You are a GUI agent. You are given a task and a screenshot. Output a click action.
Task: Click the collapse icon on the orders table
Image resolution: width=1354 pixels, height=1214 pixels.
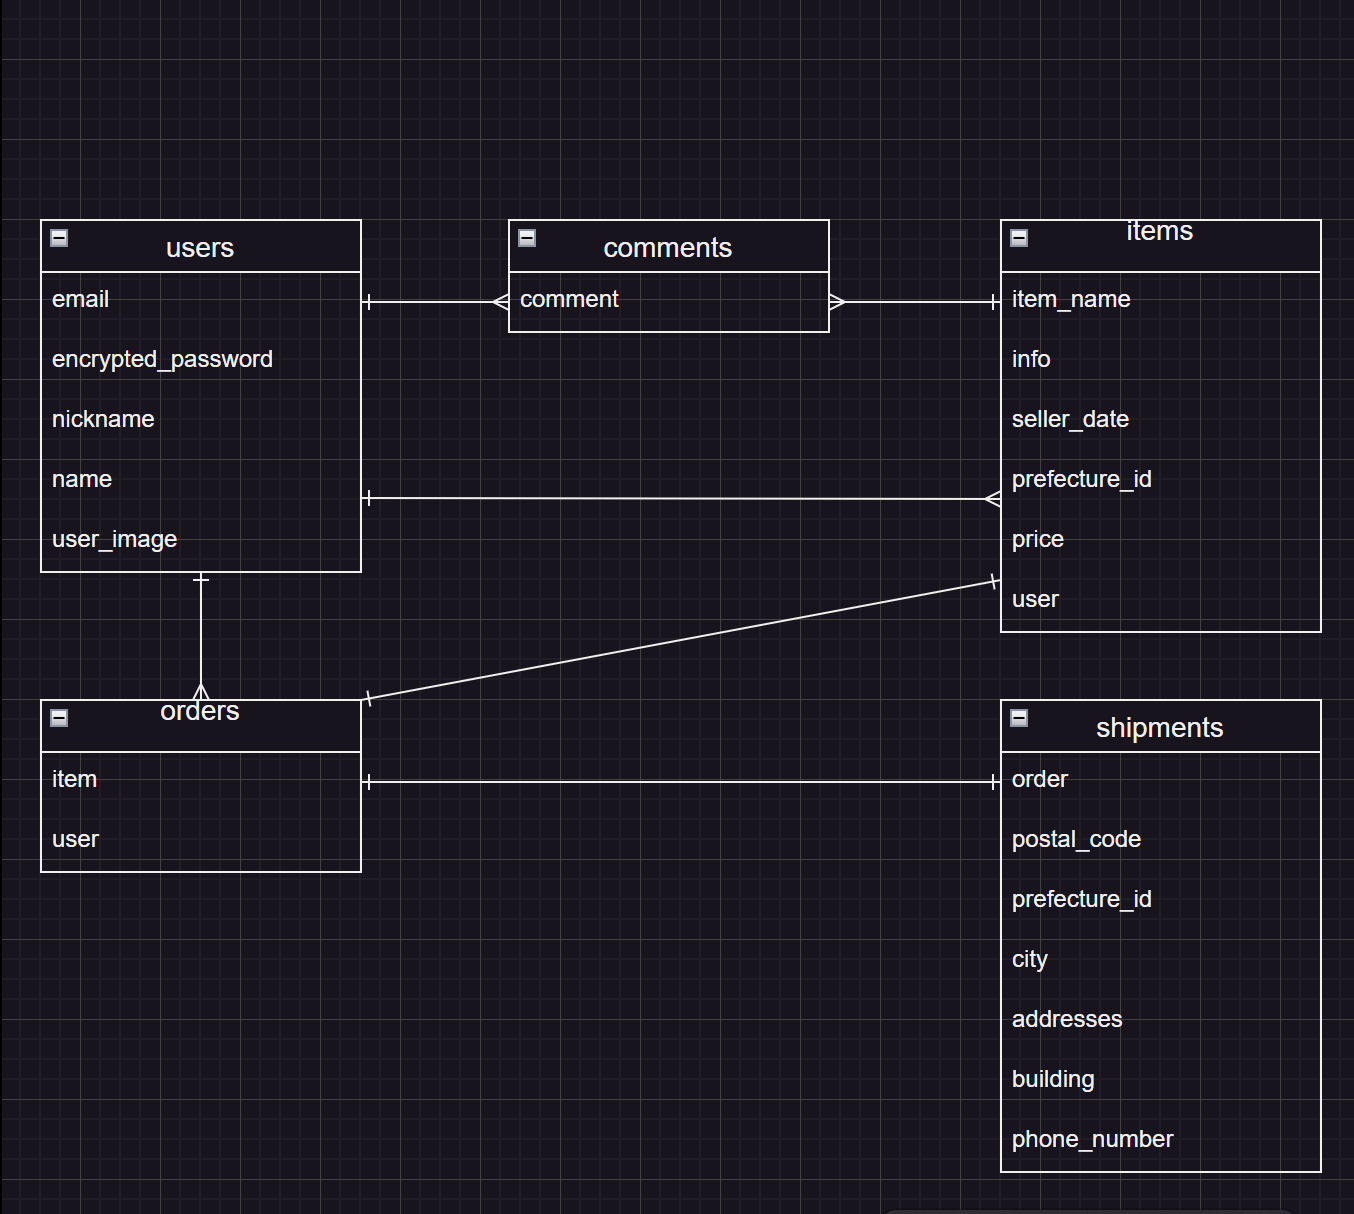59,718
